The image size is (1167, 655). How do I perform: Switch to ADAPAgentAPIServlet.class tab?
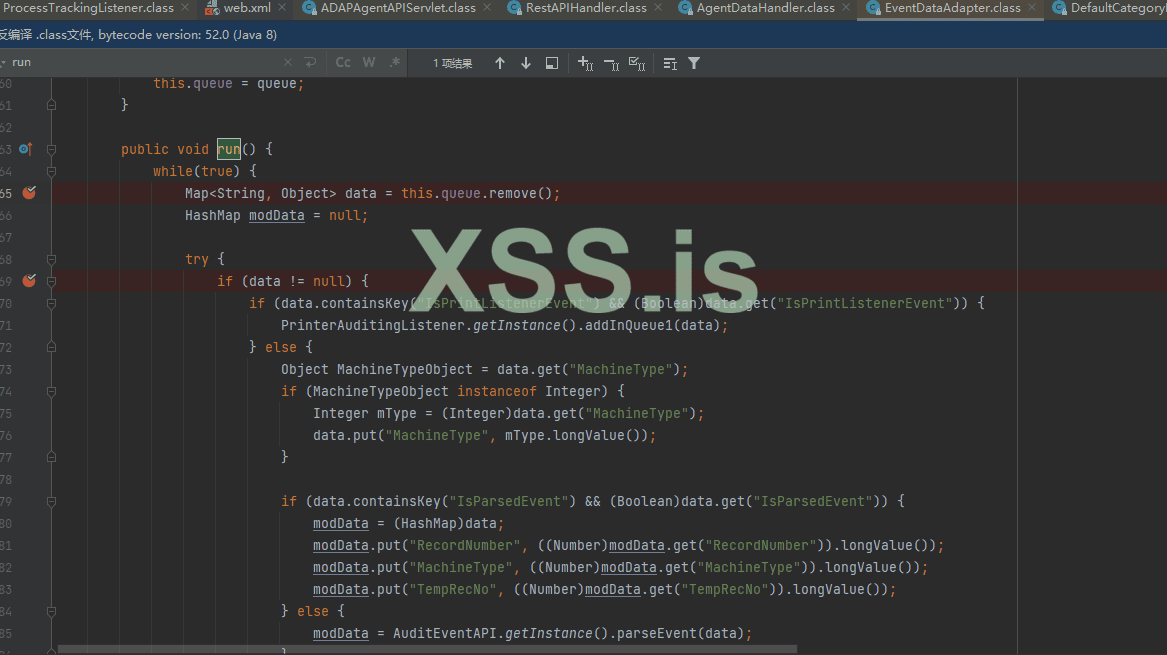(397, 8)
